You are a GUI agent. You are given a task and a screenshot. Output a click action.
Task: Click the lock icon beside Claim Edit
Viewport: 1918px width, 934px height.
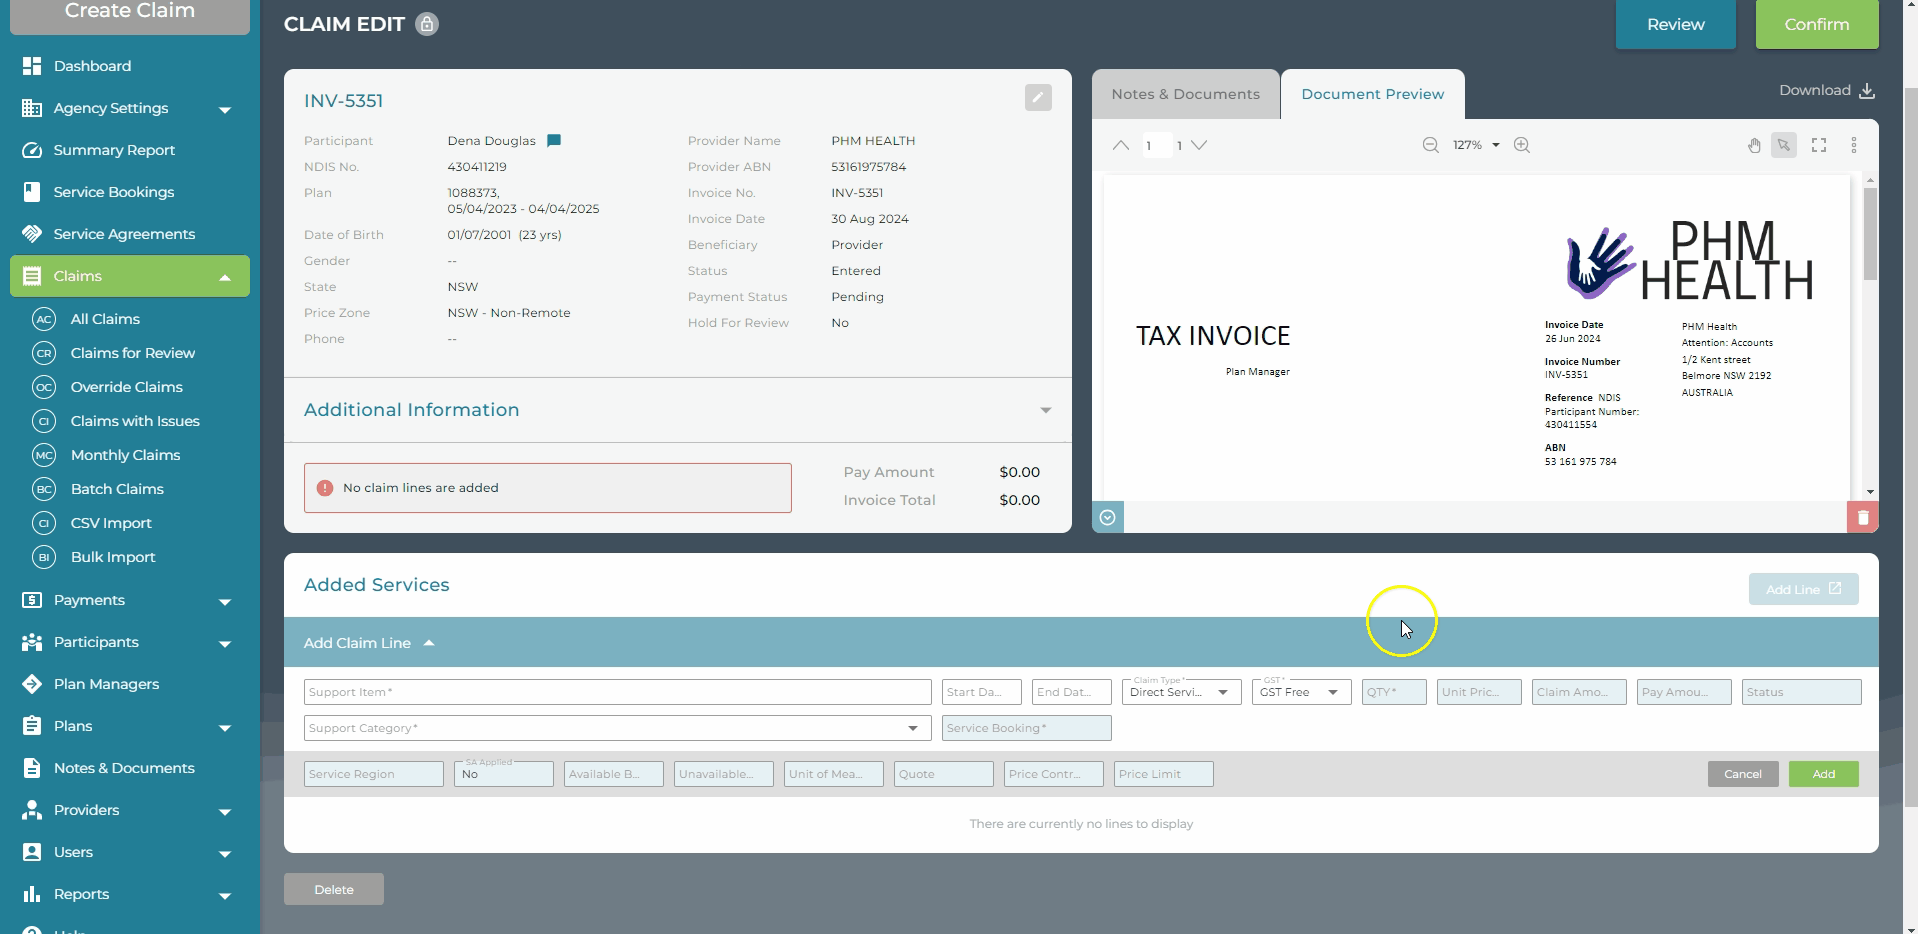point(427,24)
